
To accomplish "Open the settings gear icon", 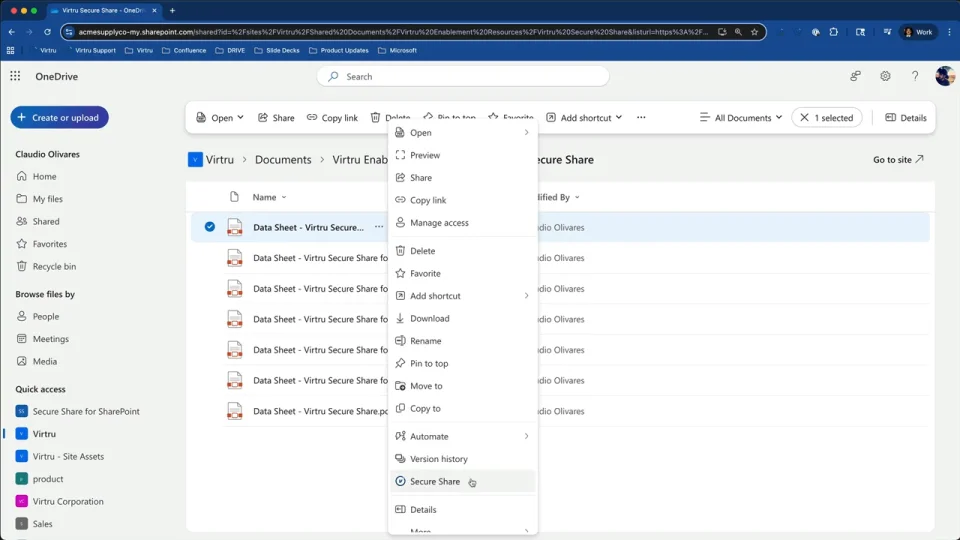I will click(885, 76).
